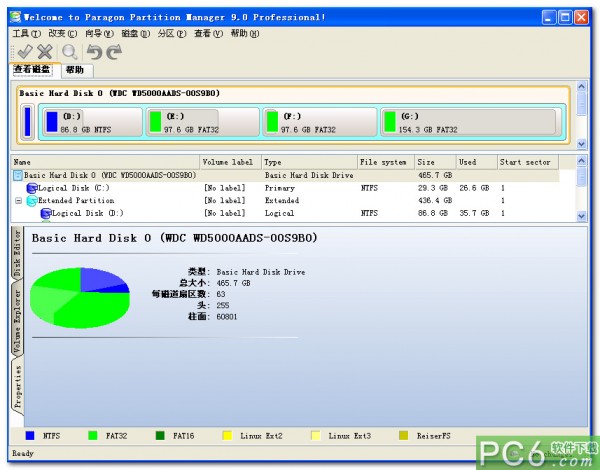Open the 分区(P) menu
Screen dimensions: 600x470
coord(172,34)
